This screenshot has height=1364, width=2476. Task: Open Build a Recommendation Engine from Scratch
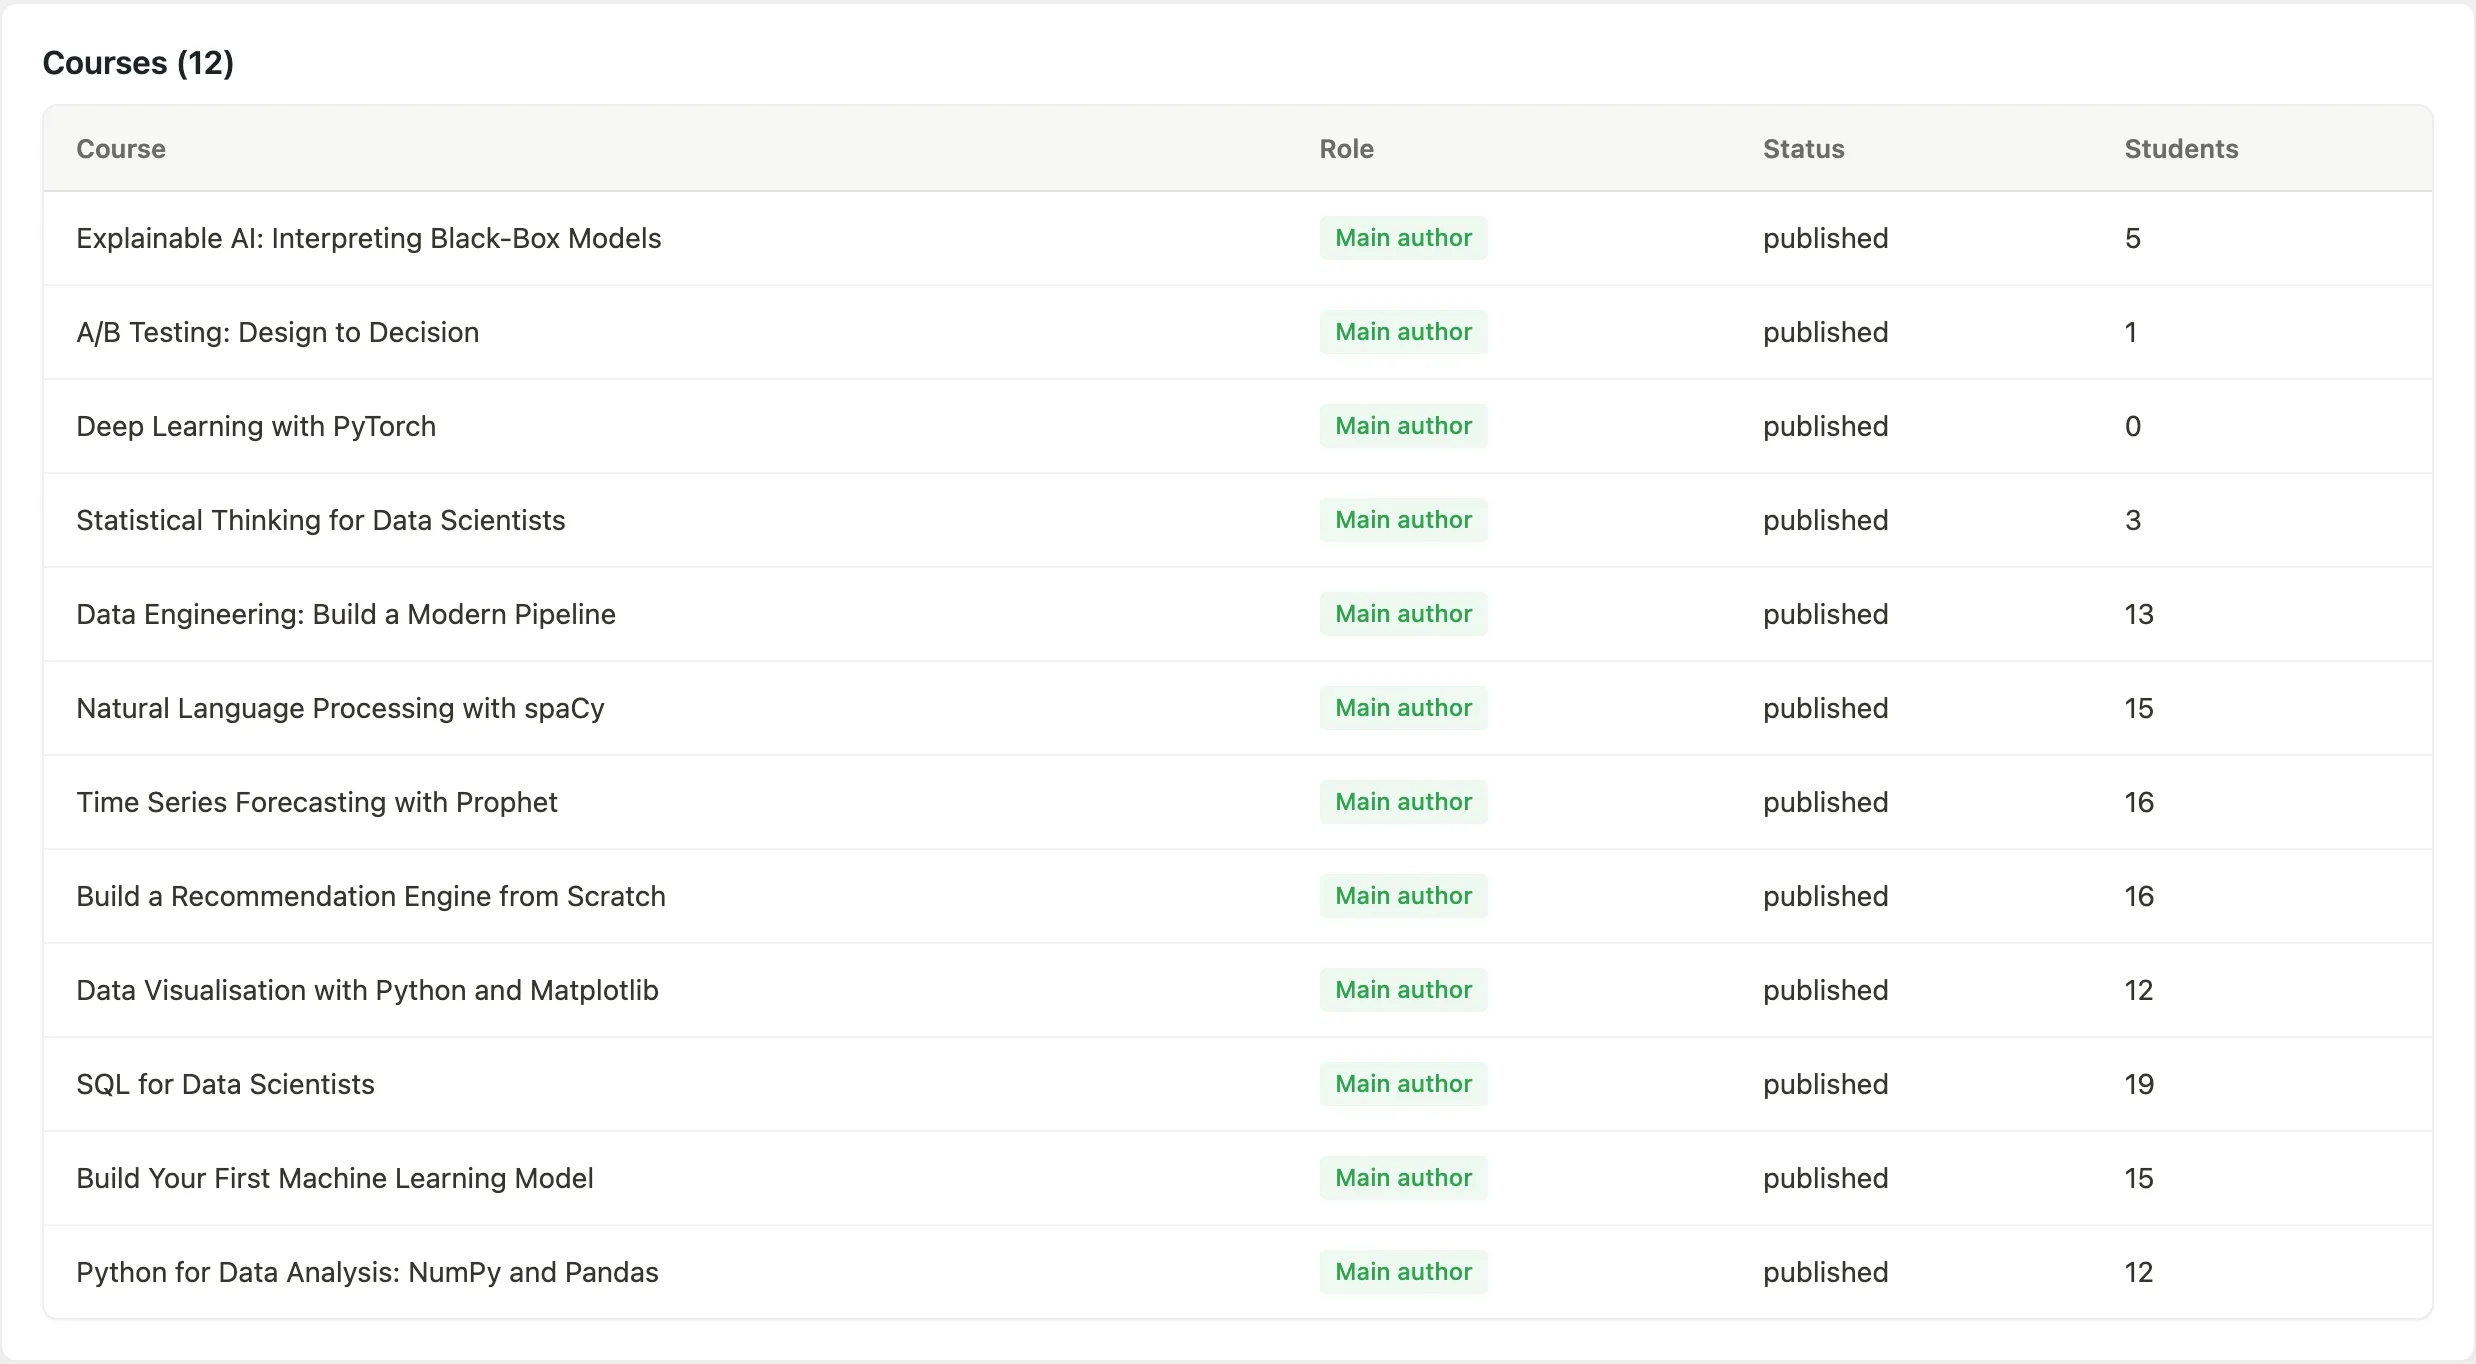(x=371, y=896)
